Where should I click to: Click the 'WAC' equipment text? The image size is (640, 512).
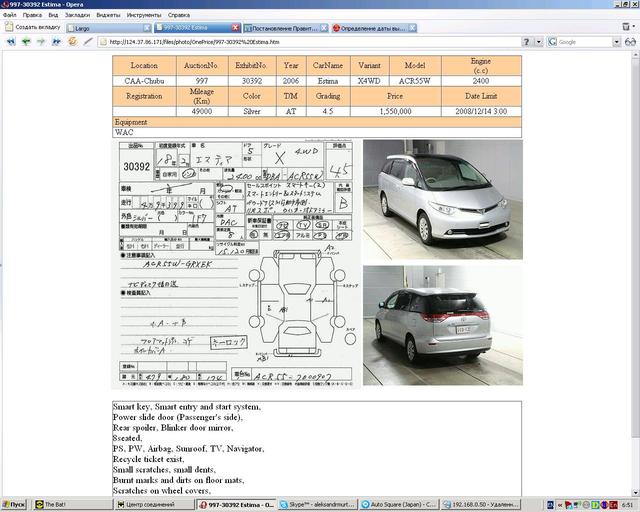click(124, 132)
